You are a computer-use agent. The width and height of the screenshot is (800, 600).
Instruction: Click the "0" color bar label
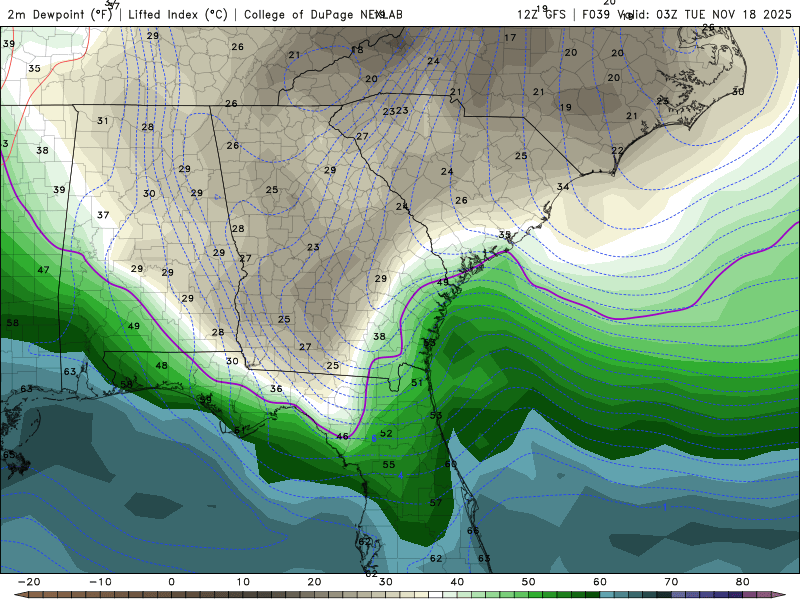click(x=171, y=582)
